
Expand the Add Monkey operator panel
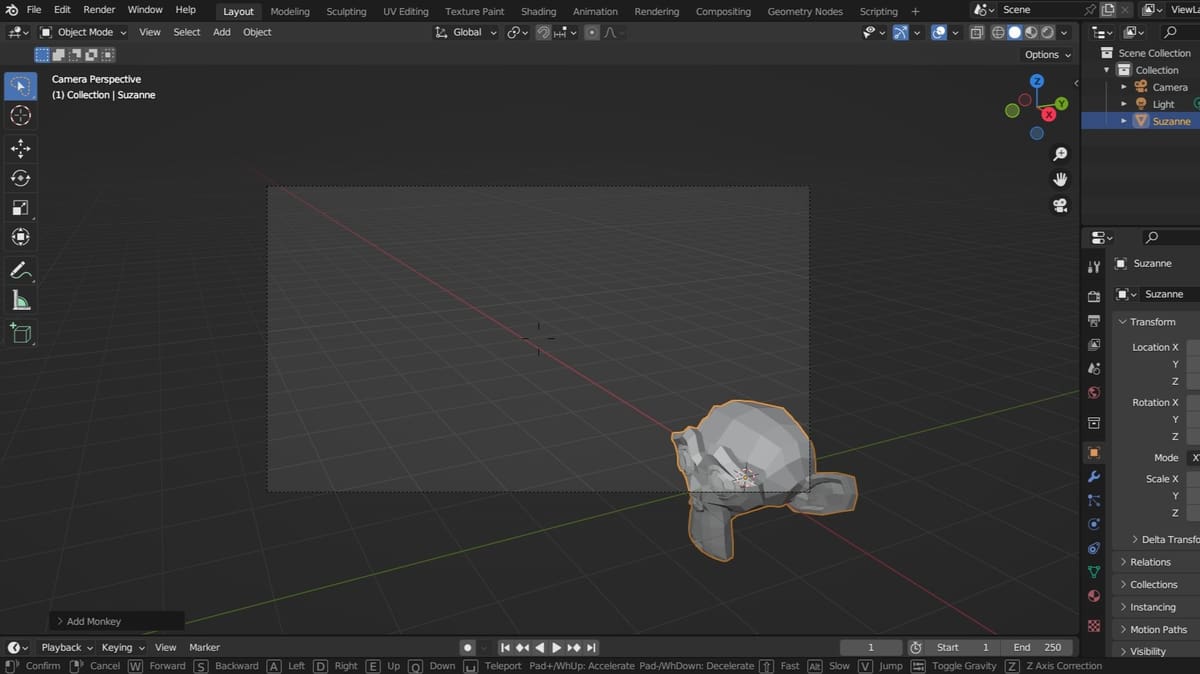tap(116, 621)
